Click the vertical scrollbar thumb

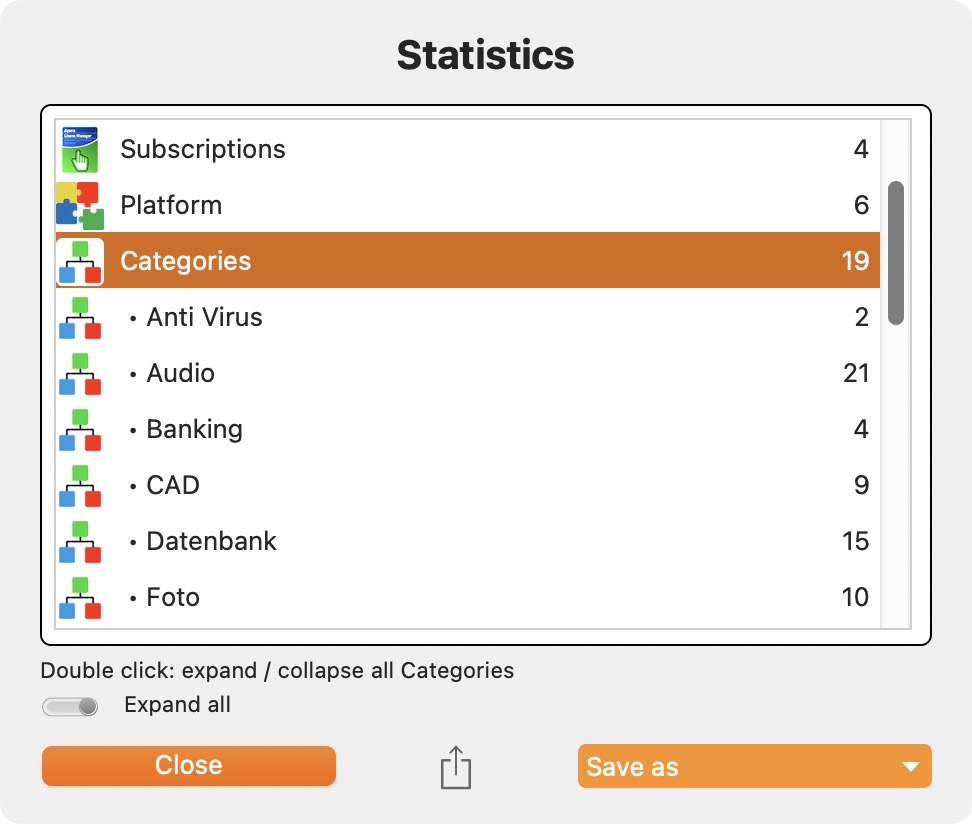tap(896, 253)
